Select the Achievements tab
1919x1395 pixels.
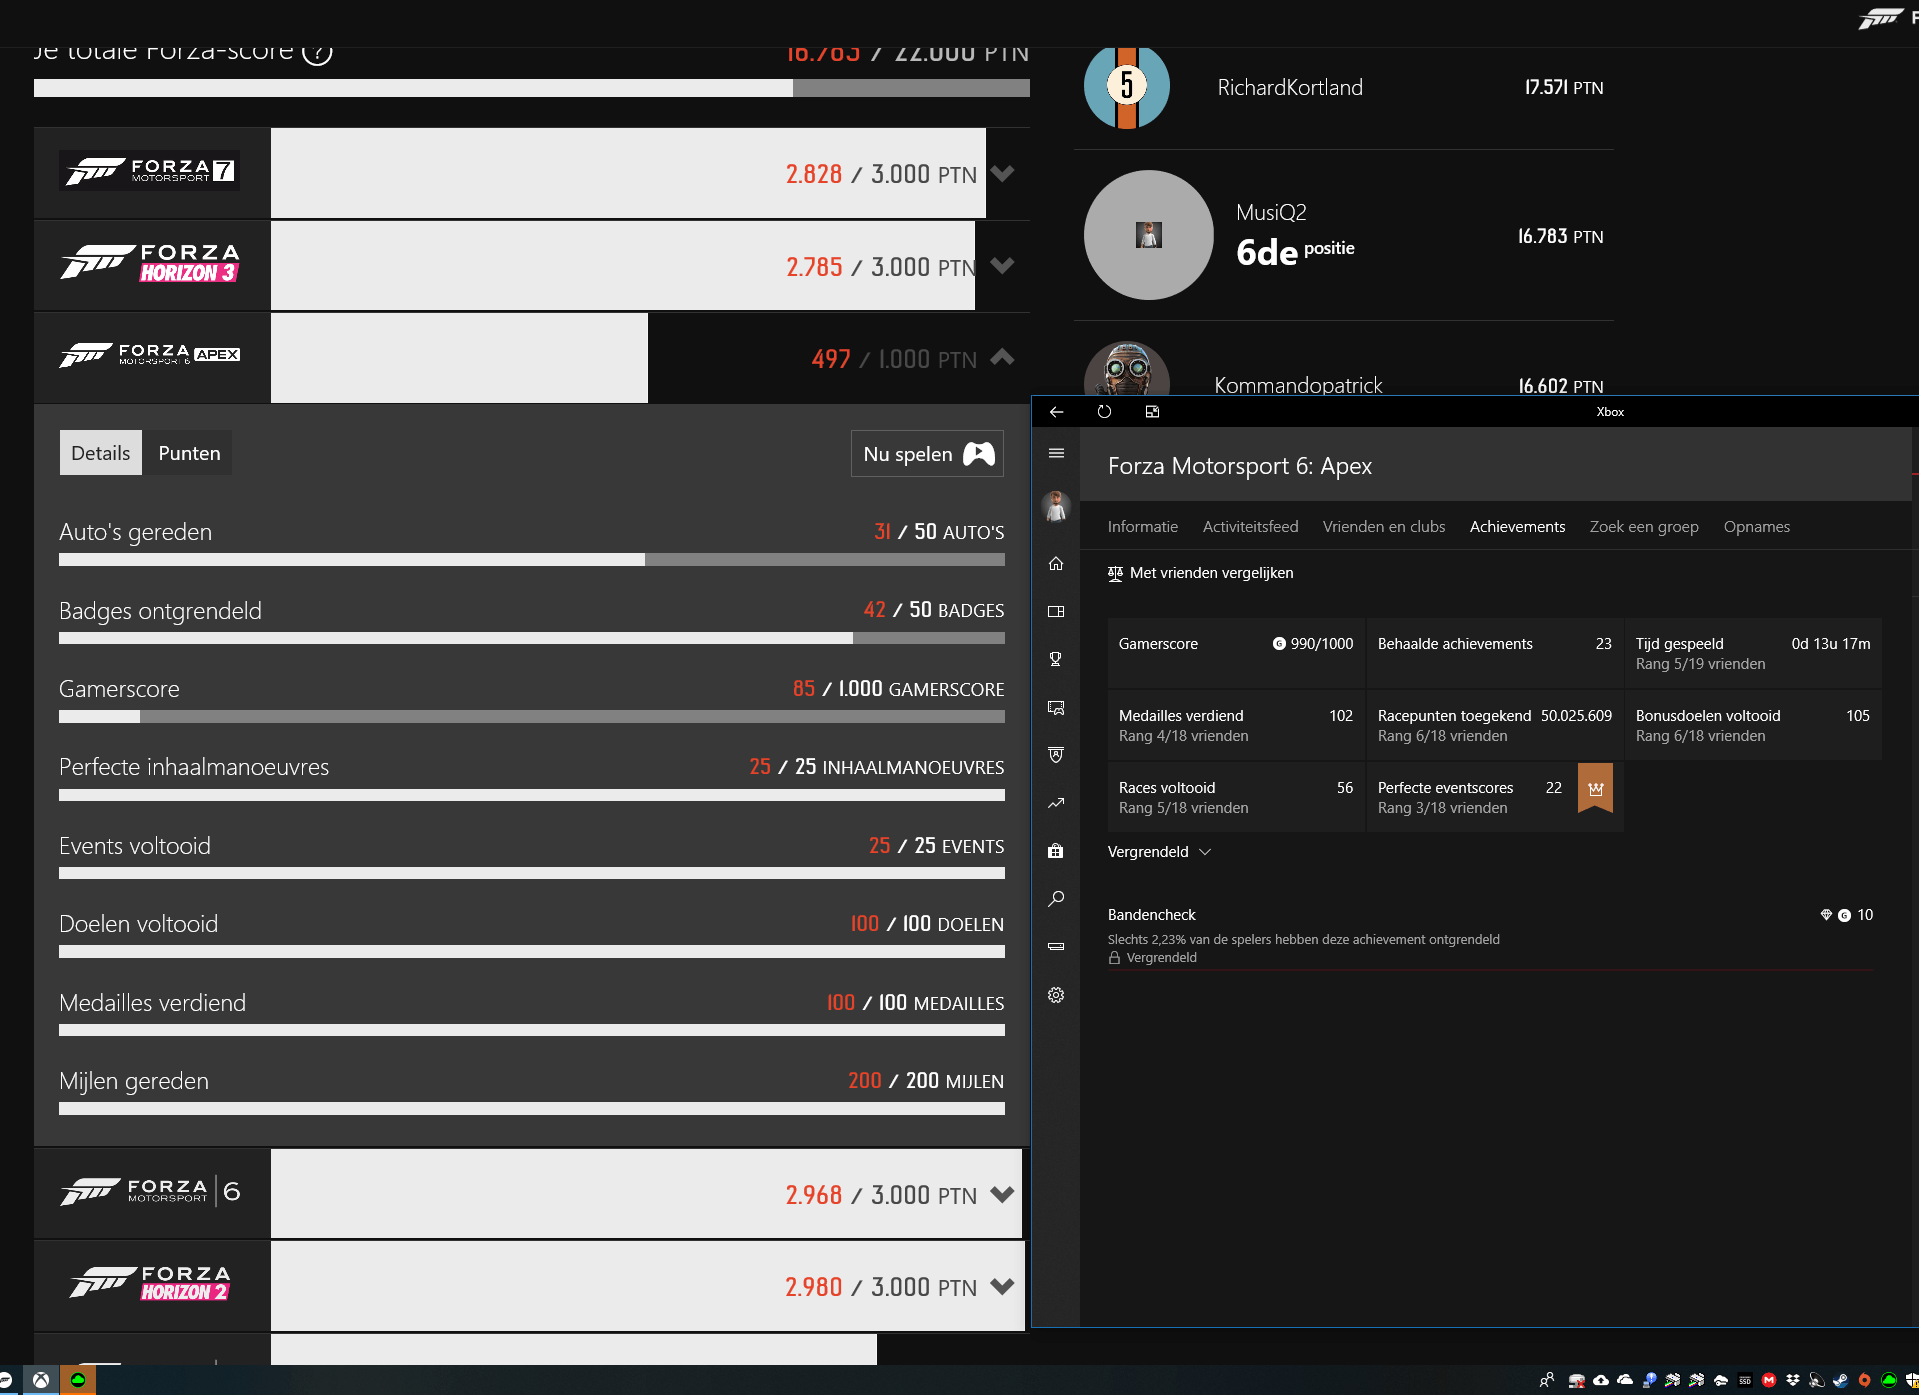click(x=1518, y=527)
